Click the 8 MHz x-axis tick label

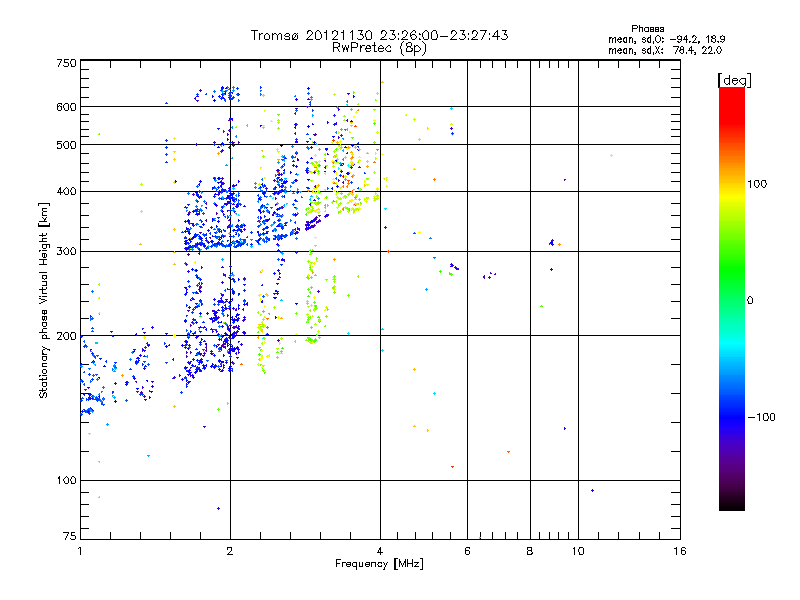point(530,552)
